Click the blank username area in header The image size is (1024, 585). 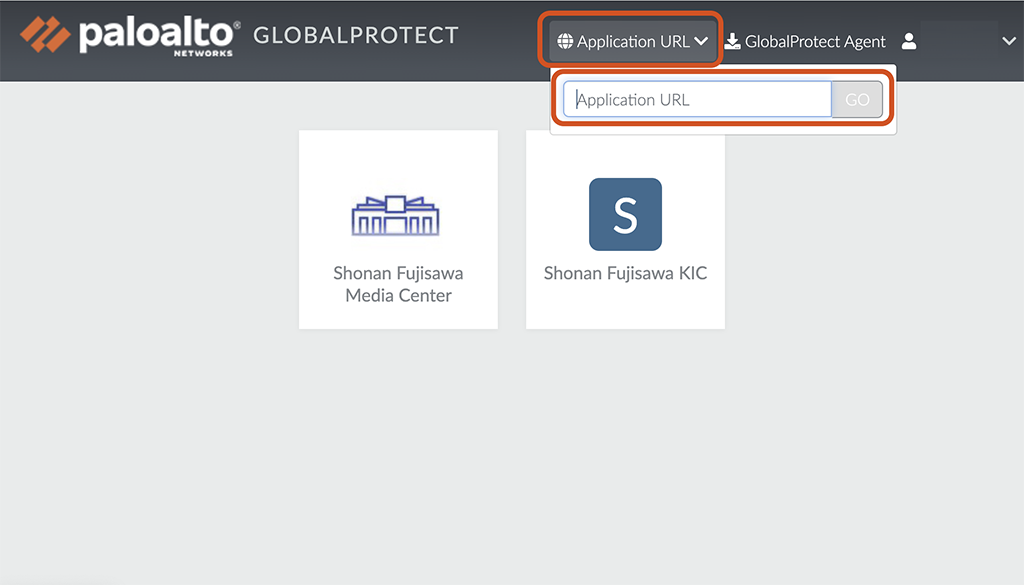[958, 42]
